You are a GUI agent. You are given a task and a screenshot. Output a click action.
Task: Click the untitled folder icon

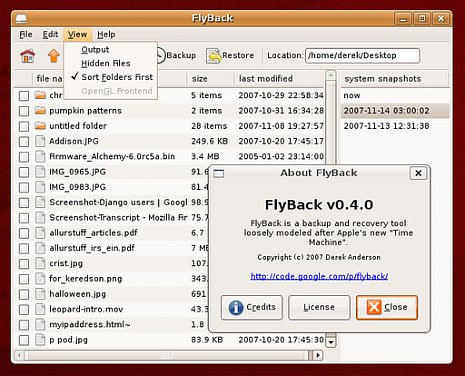pyautogui.click(x=40, y=126)
